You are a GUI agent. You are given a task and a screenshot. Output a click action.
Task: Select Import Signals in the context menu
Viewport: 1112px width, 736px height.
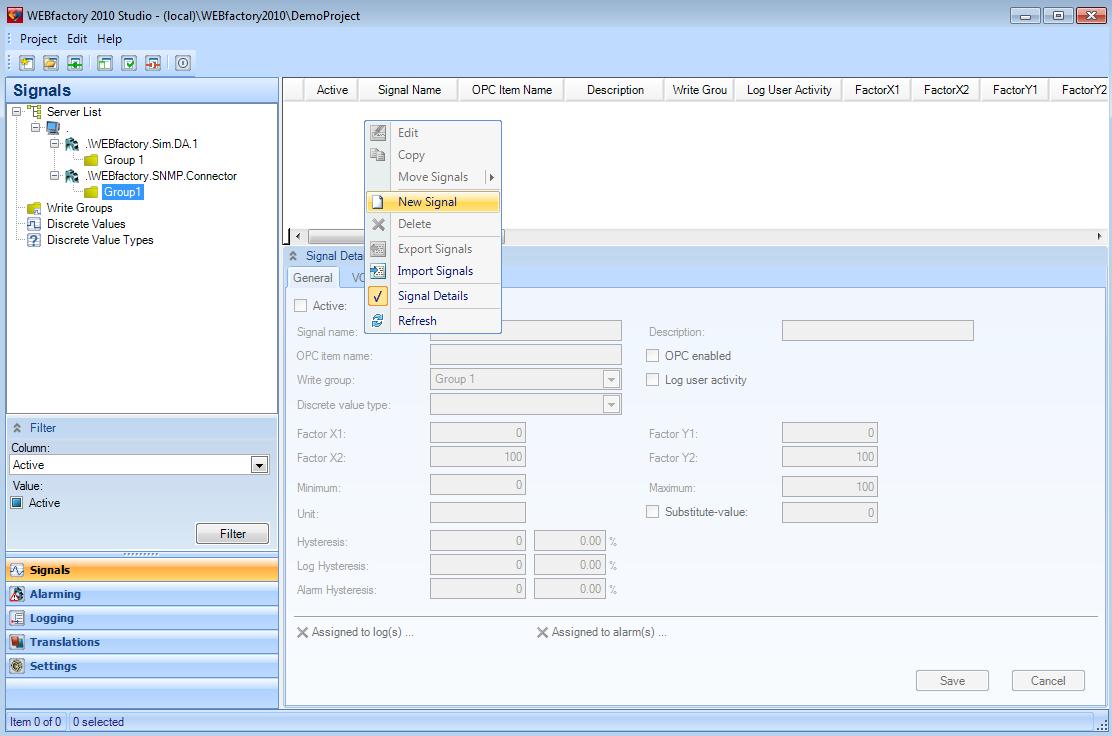click(435, 271)
